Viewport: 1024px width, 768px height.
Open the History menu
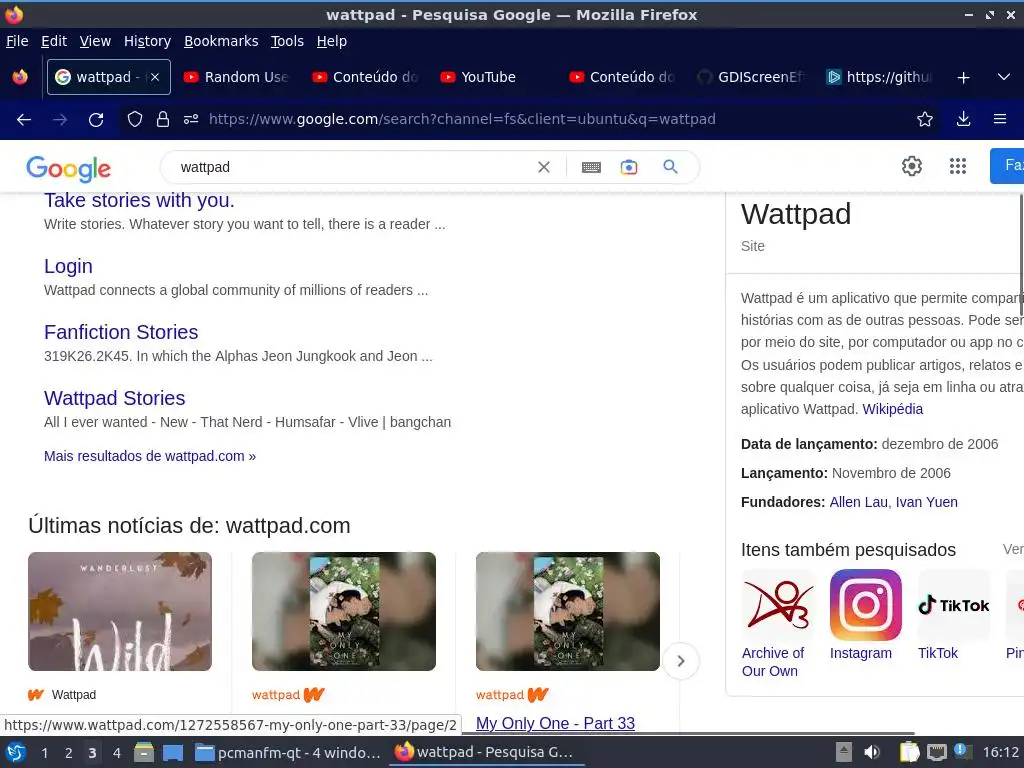(x=147, y=41)
